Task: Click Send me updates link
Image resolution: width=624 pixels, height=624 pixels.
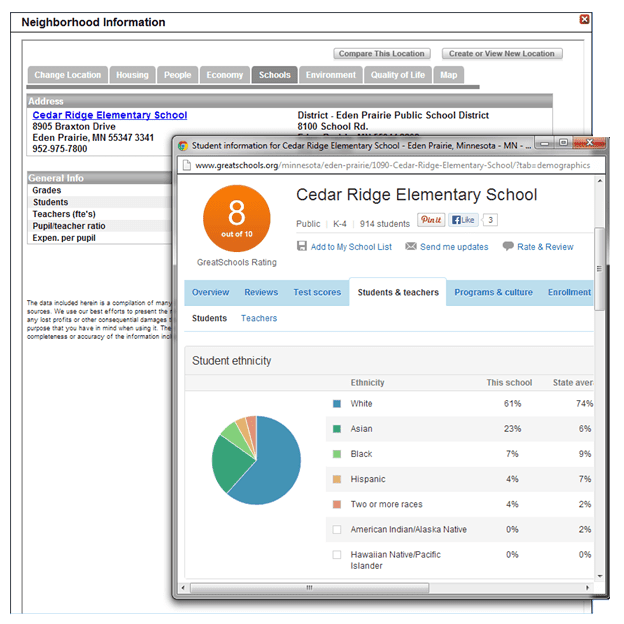Action: click(454, 247)
